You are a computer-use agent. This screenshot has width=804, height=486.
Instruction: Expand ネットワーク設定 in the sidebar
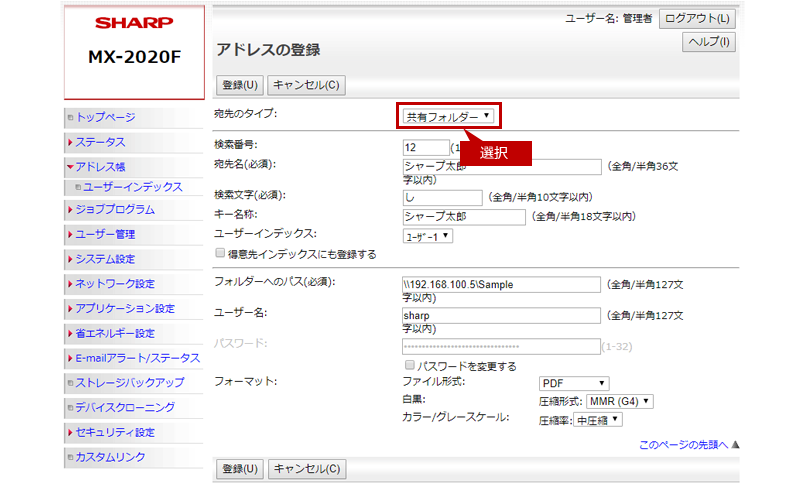coord(114,284)
